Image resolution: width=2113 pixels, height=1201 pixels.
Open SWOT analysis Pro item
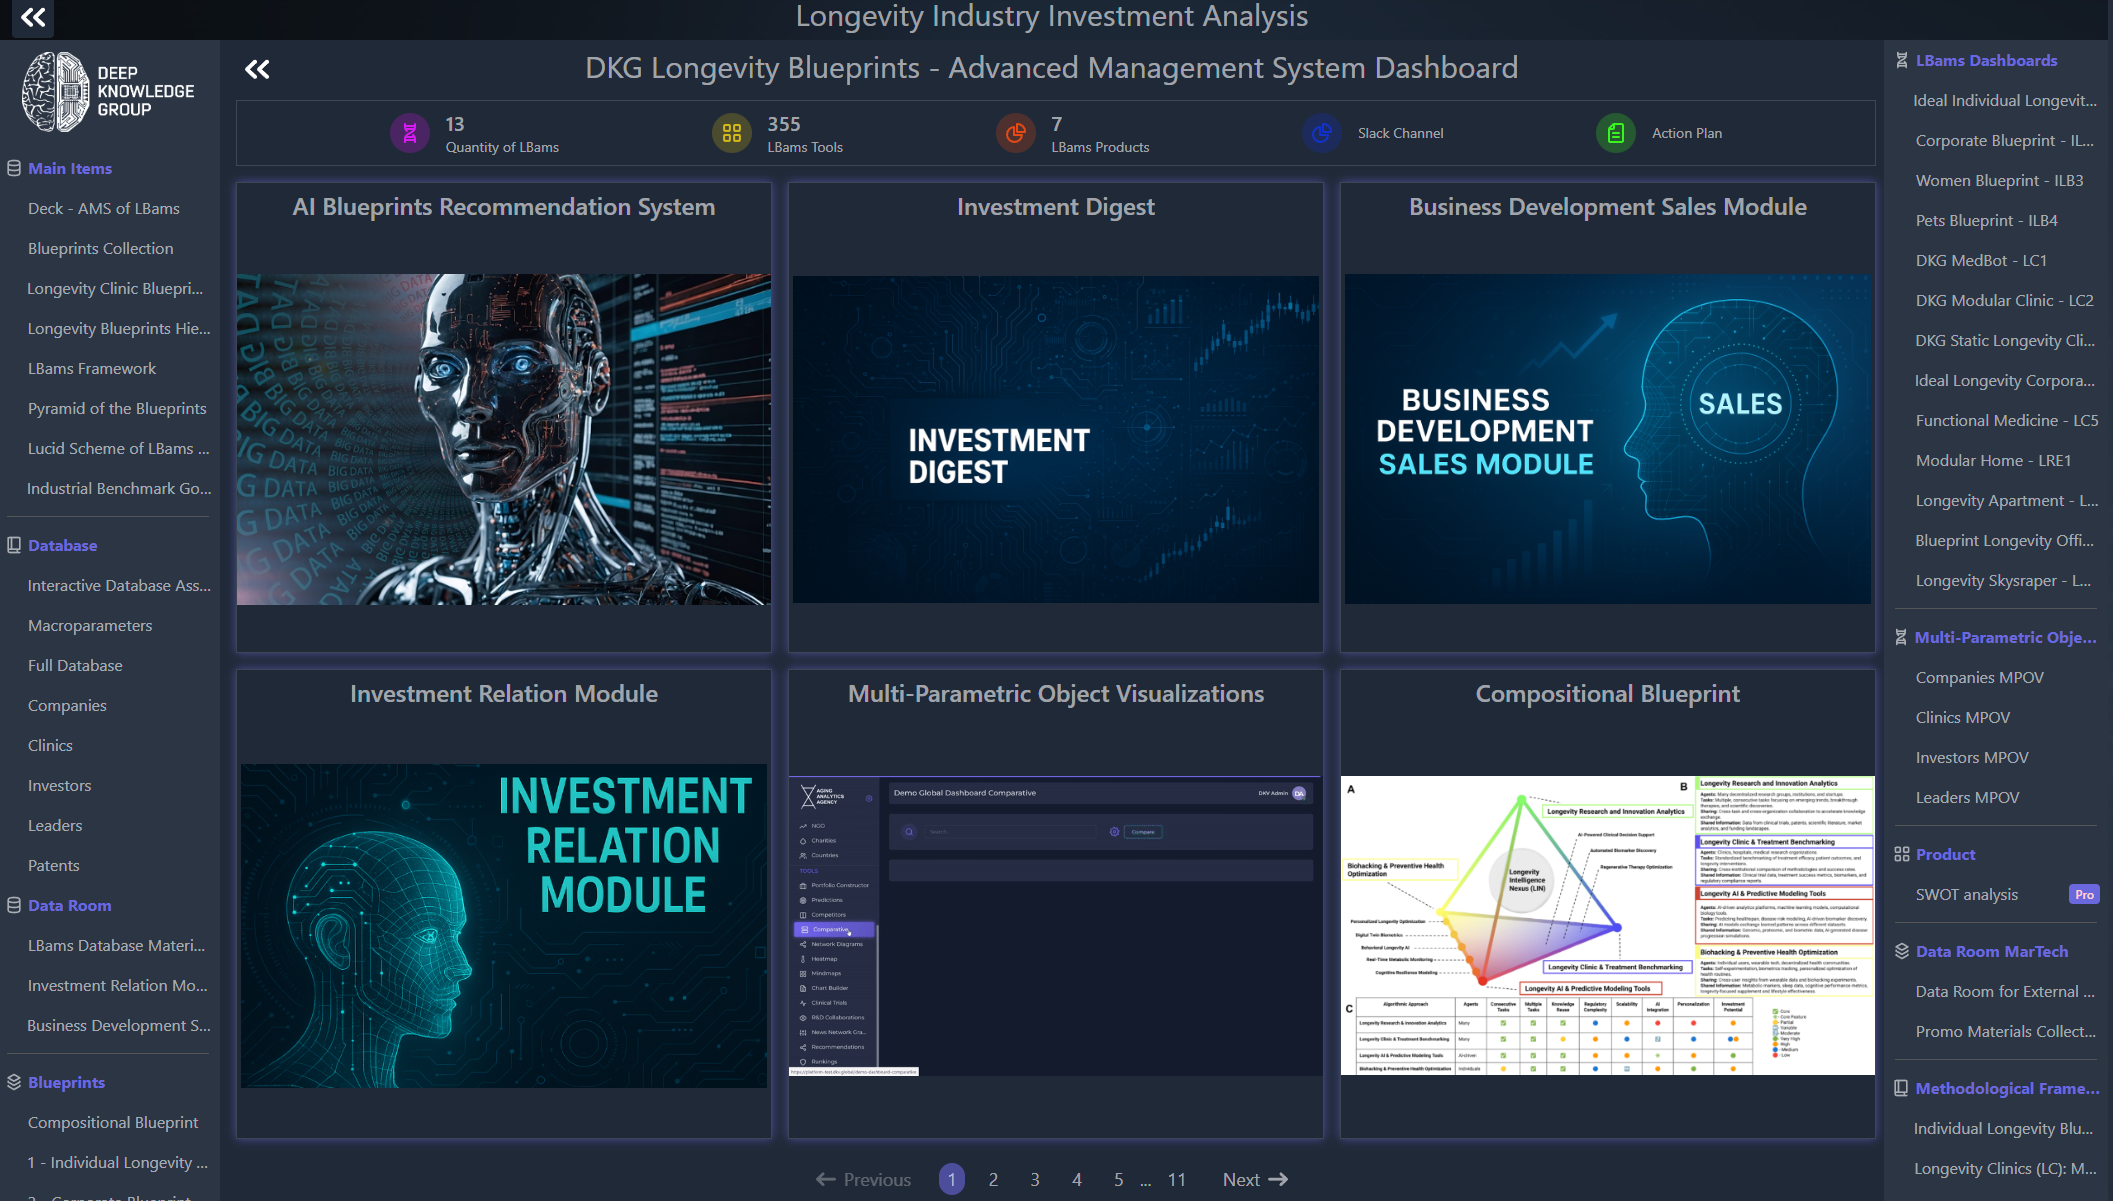coord(1966,894)
